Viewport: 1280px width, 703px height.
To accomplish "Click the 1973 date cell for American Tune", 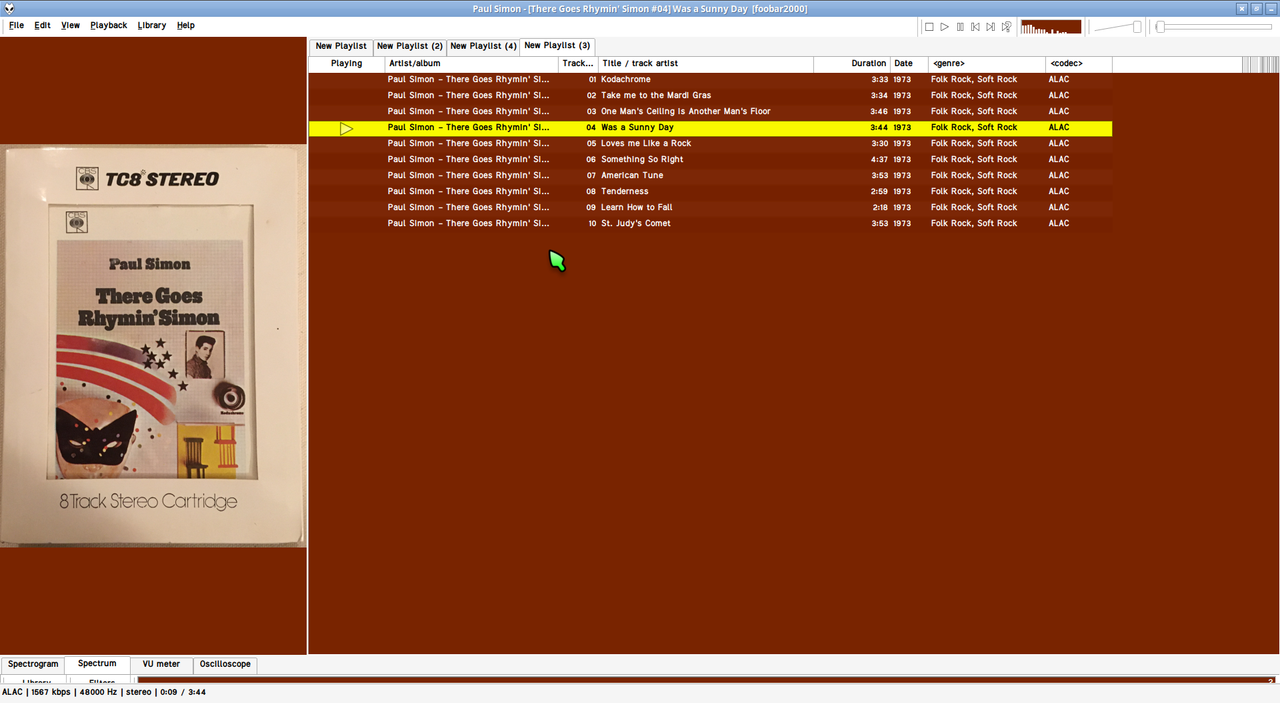I will pos(902,176).
